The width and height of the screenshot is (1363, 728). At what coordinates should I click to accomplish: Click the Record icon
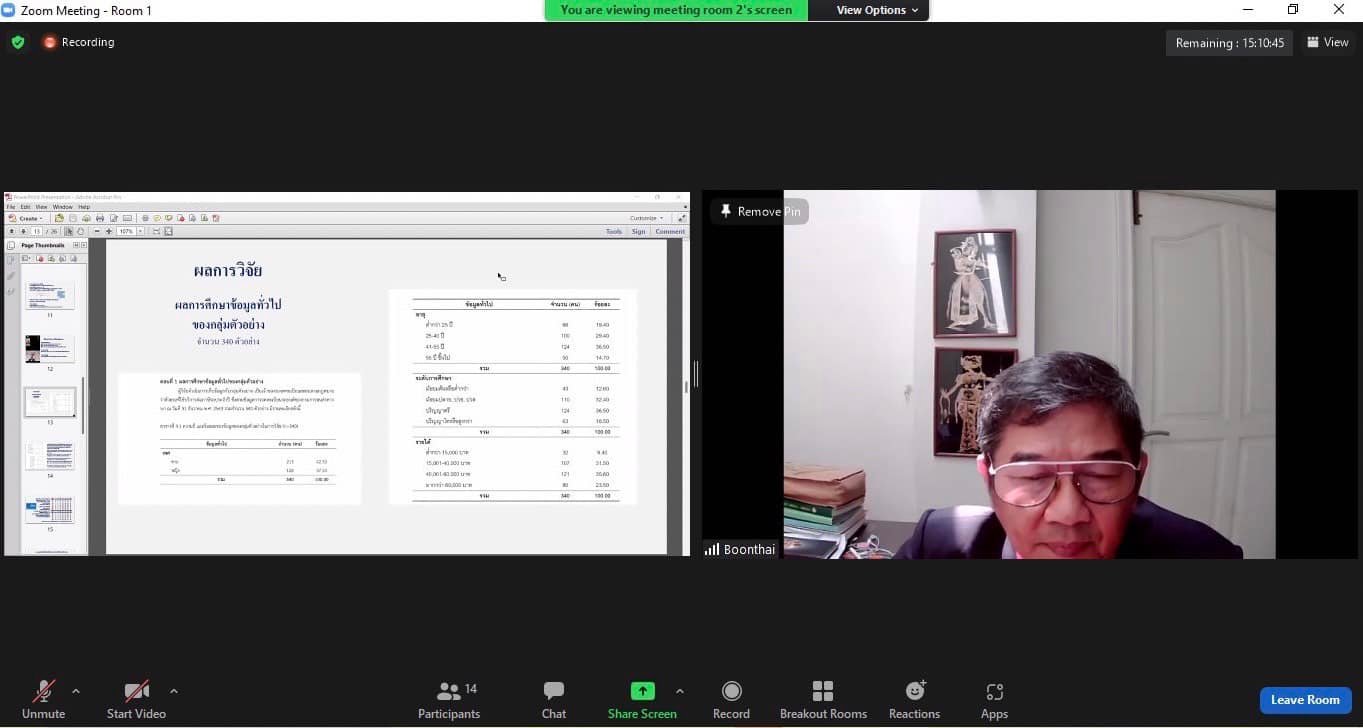pos(731,691)
